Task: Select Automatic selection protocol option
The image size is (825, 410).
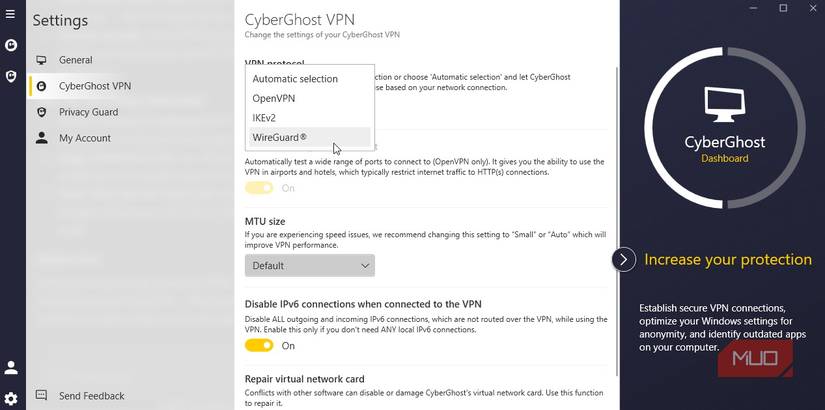Action: tap(295, 79)
